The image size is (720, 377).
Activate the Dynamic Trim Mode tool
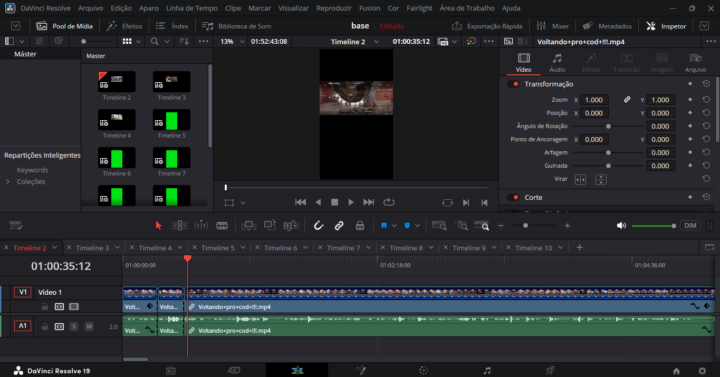201,225
